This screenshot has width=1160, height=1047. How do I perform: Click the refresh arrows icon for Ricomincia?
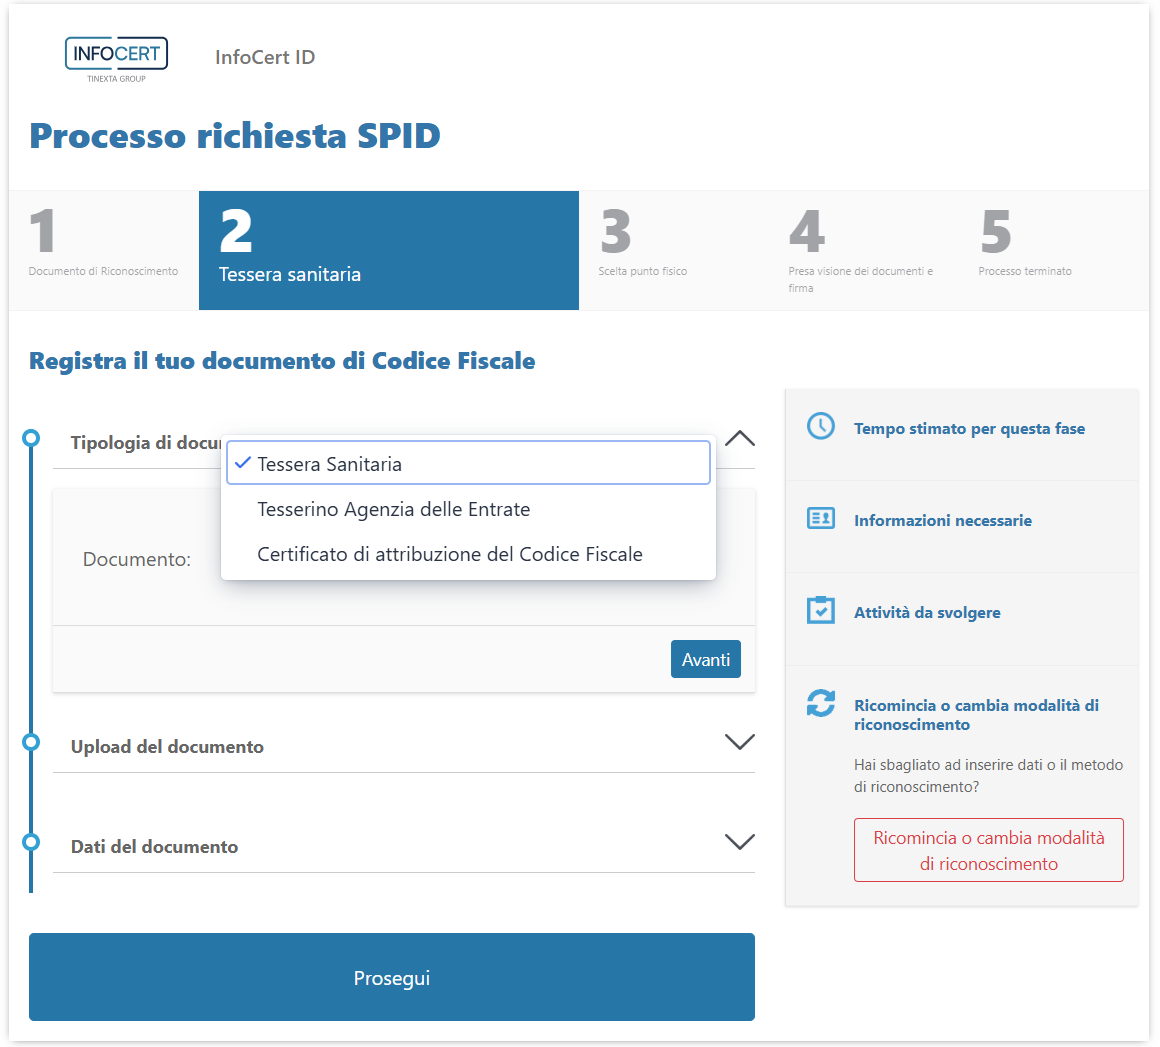coord(821,703)
